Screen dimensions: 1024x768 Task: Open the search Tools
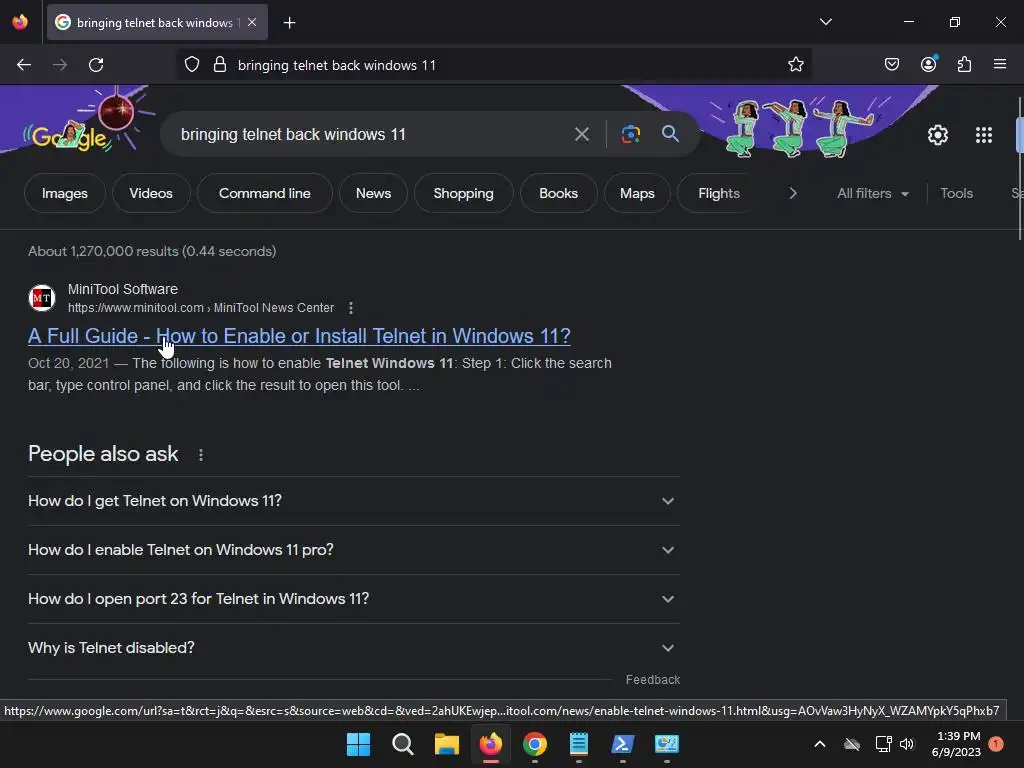[x=957, y=193]
